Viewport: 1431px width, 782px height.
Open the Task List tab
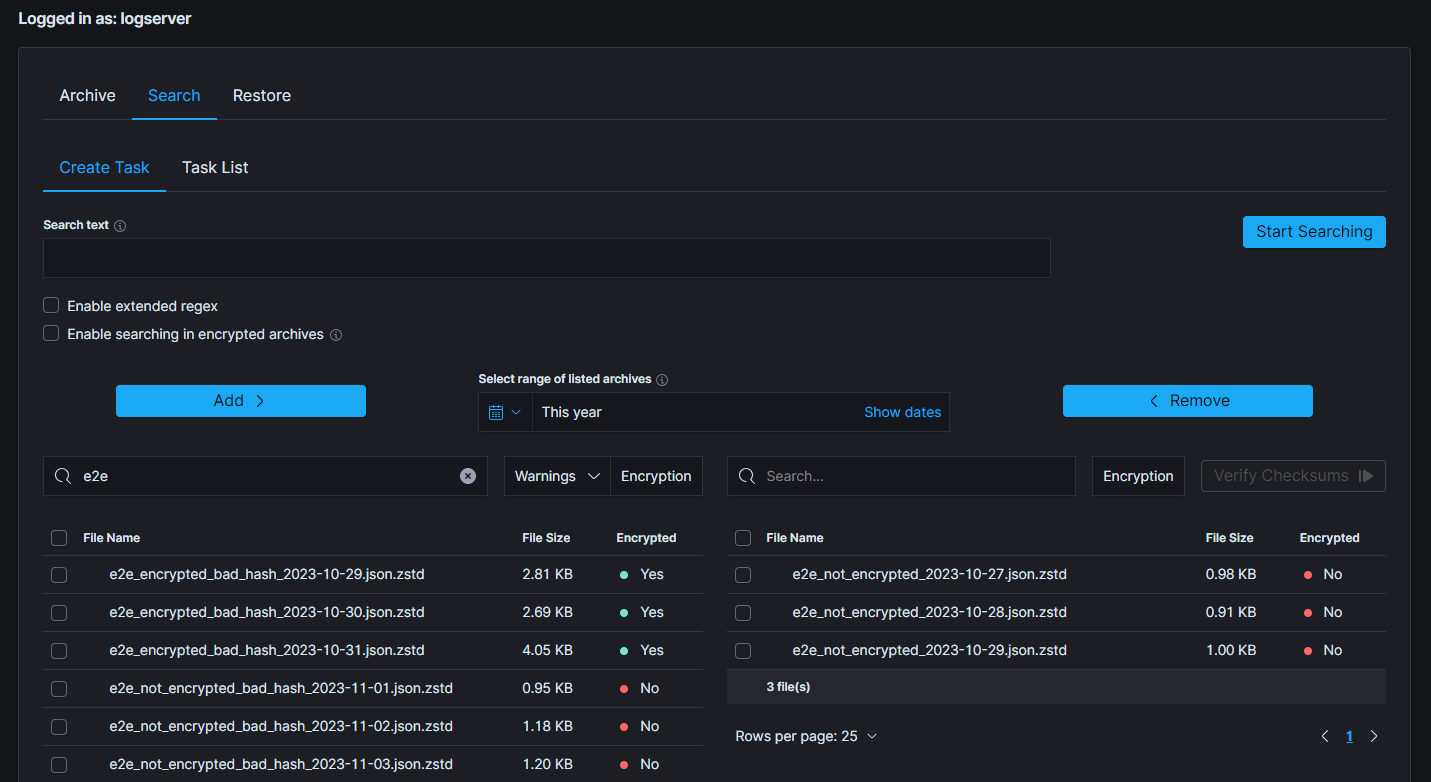pos(215,168)
